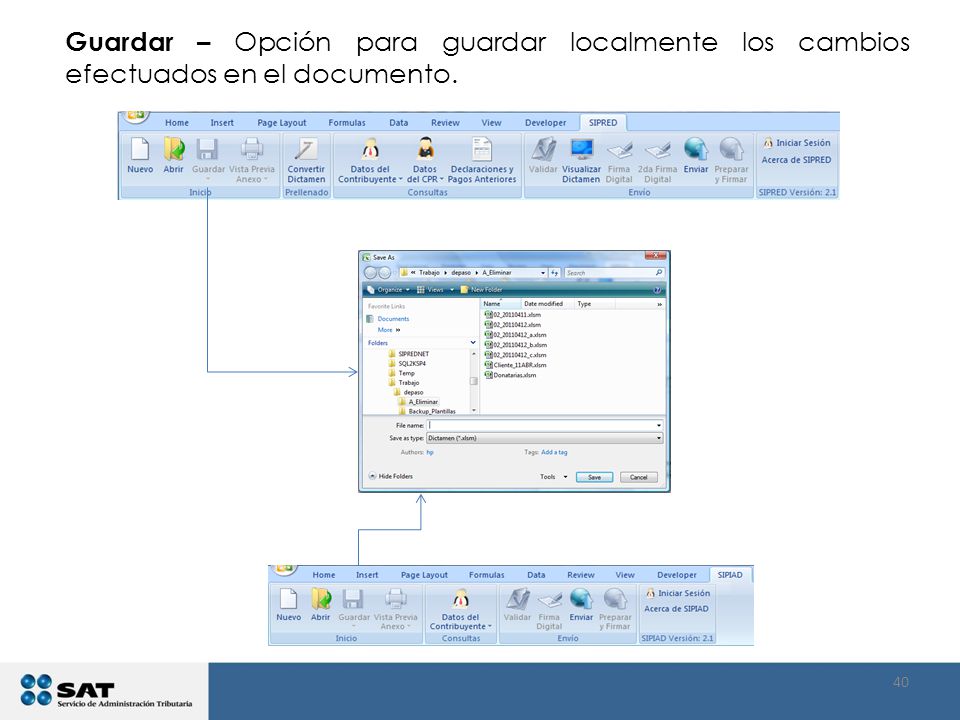This screenshot has height=720, width=960.
Task: Open Organize menu in Save As dialog
Action: tap(389, 290)
